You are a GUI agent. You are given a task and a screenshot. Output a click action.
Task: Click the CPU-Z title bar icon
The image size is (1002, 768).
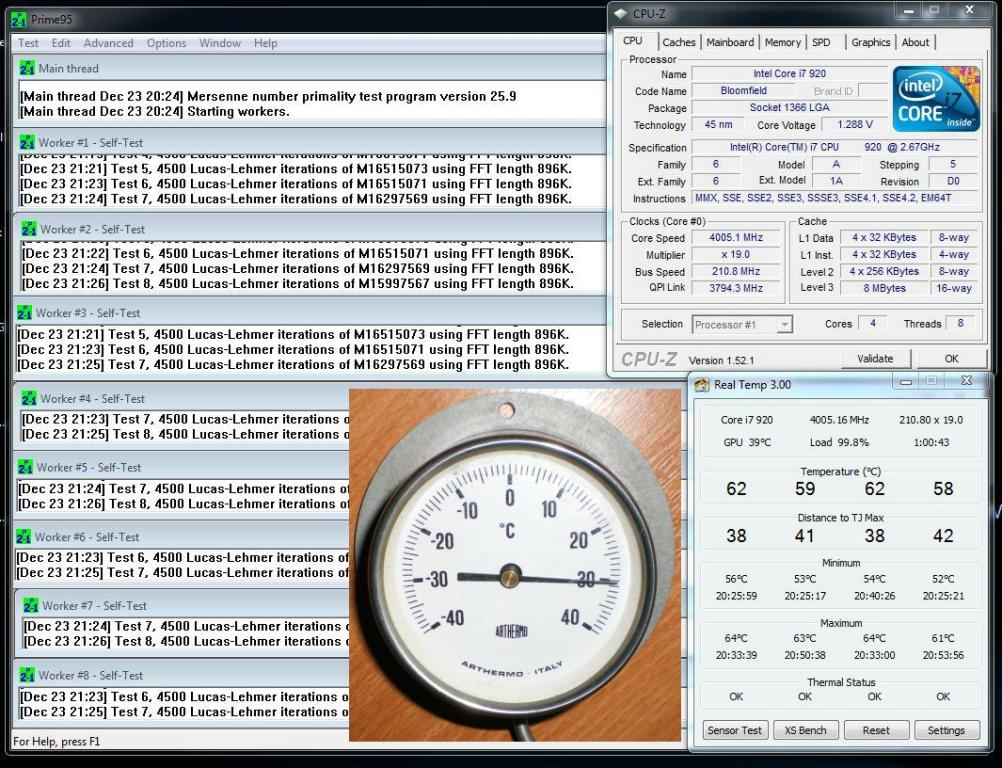pos(620,13)
